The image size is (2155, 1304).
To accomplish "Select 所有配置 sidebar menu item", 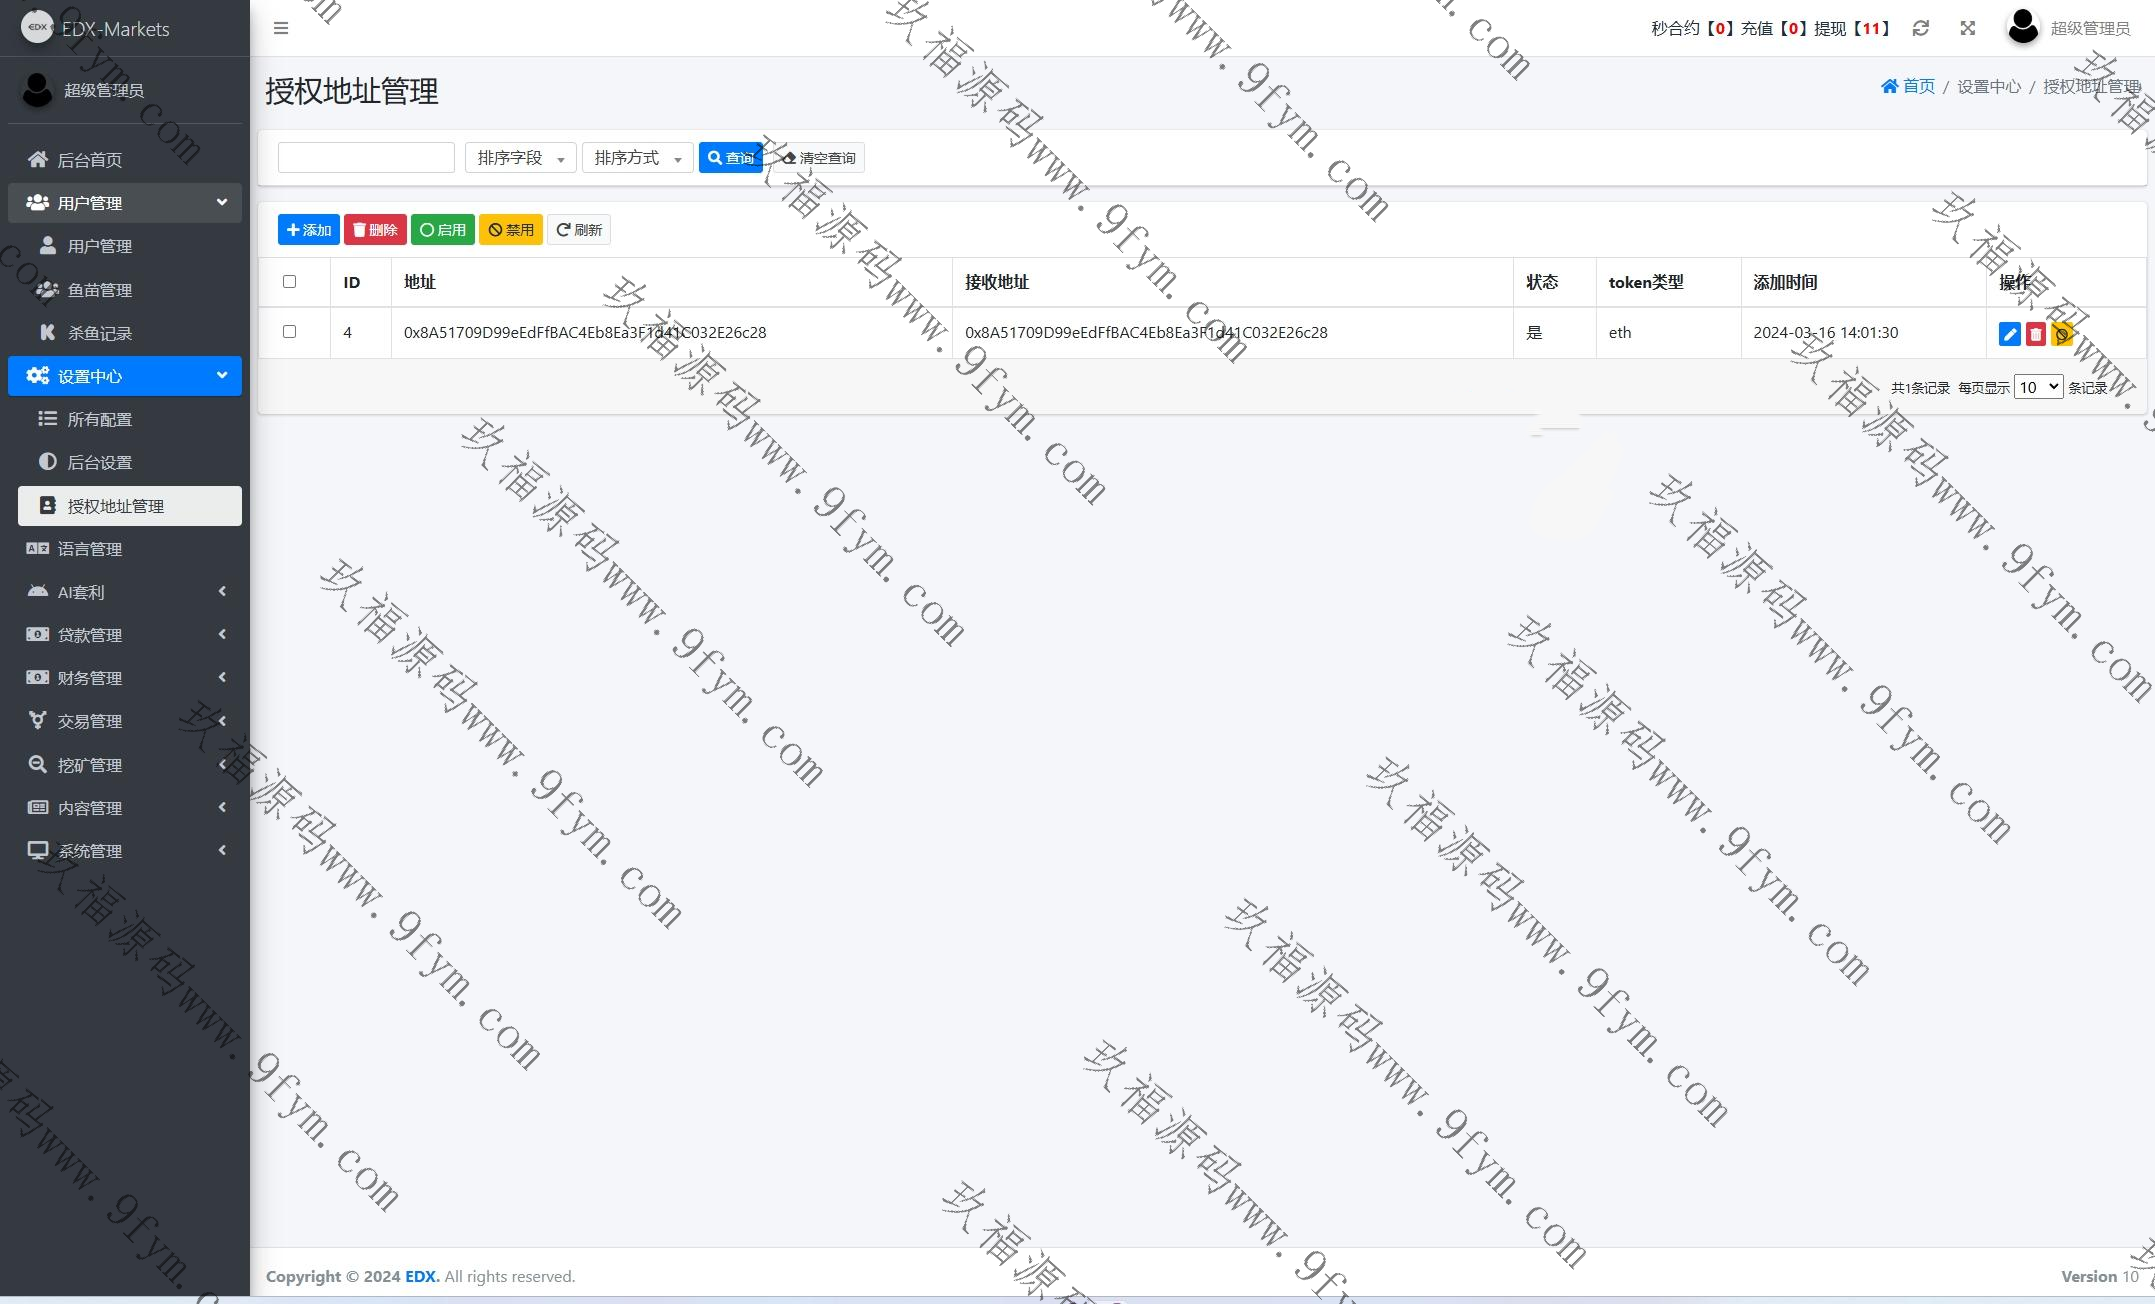I will [x=99, y=419].
